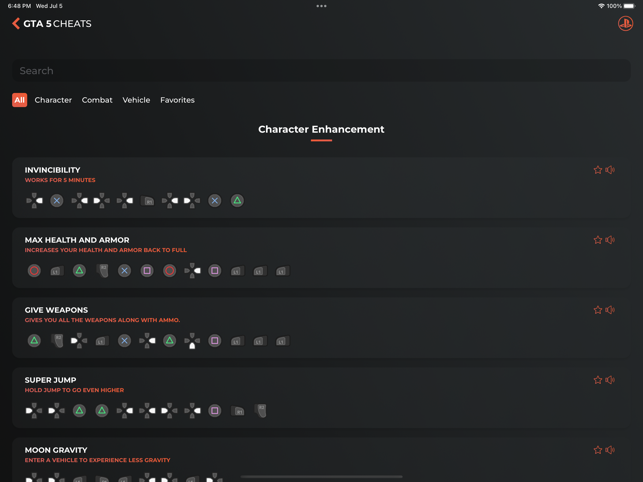Screen dimensions: 643x482
Task: Click the R2 trigger icon in Max Health row
Action: click(x=102, y=271)
